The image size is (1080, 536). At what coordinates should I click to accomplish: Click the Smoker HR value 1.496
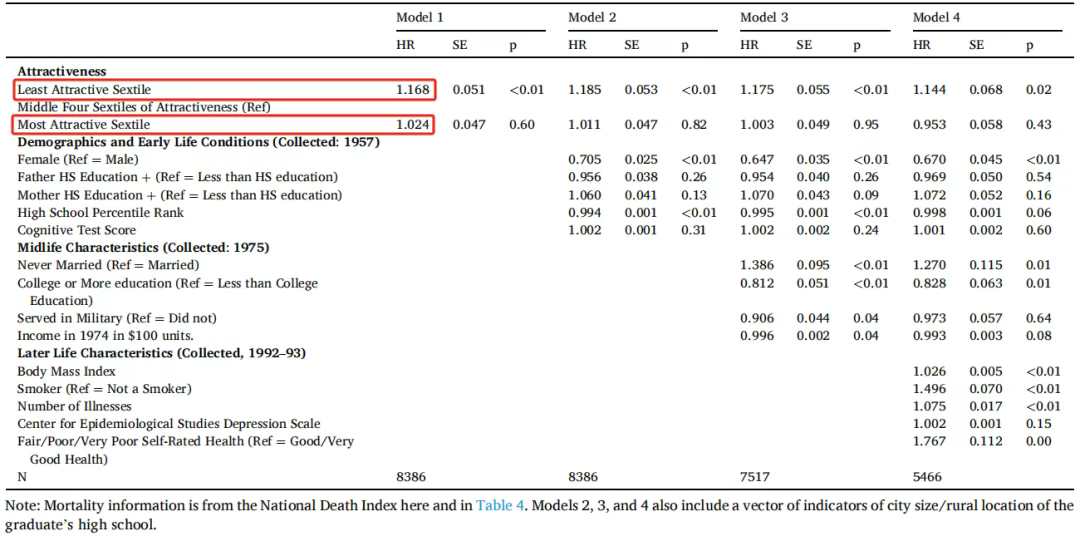point(930,389)
